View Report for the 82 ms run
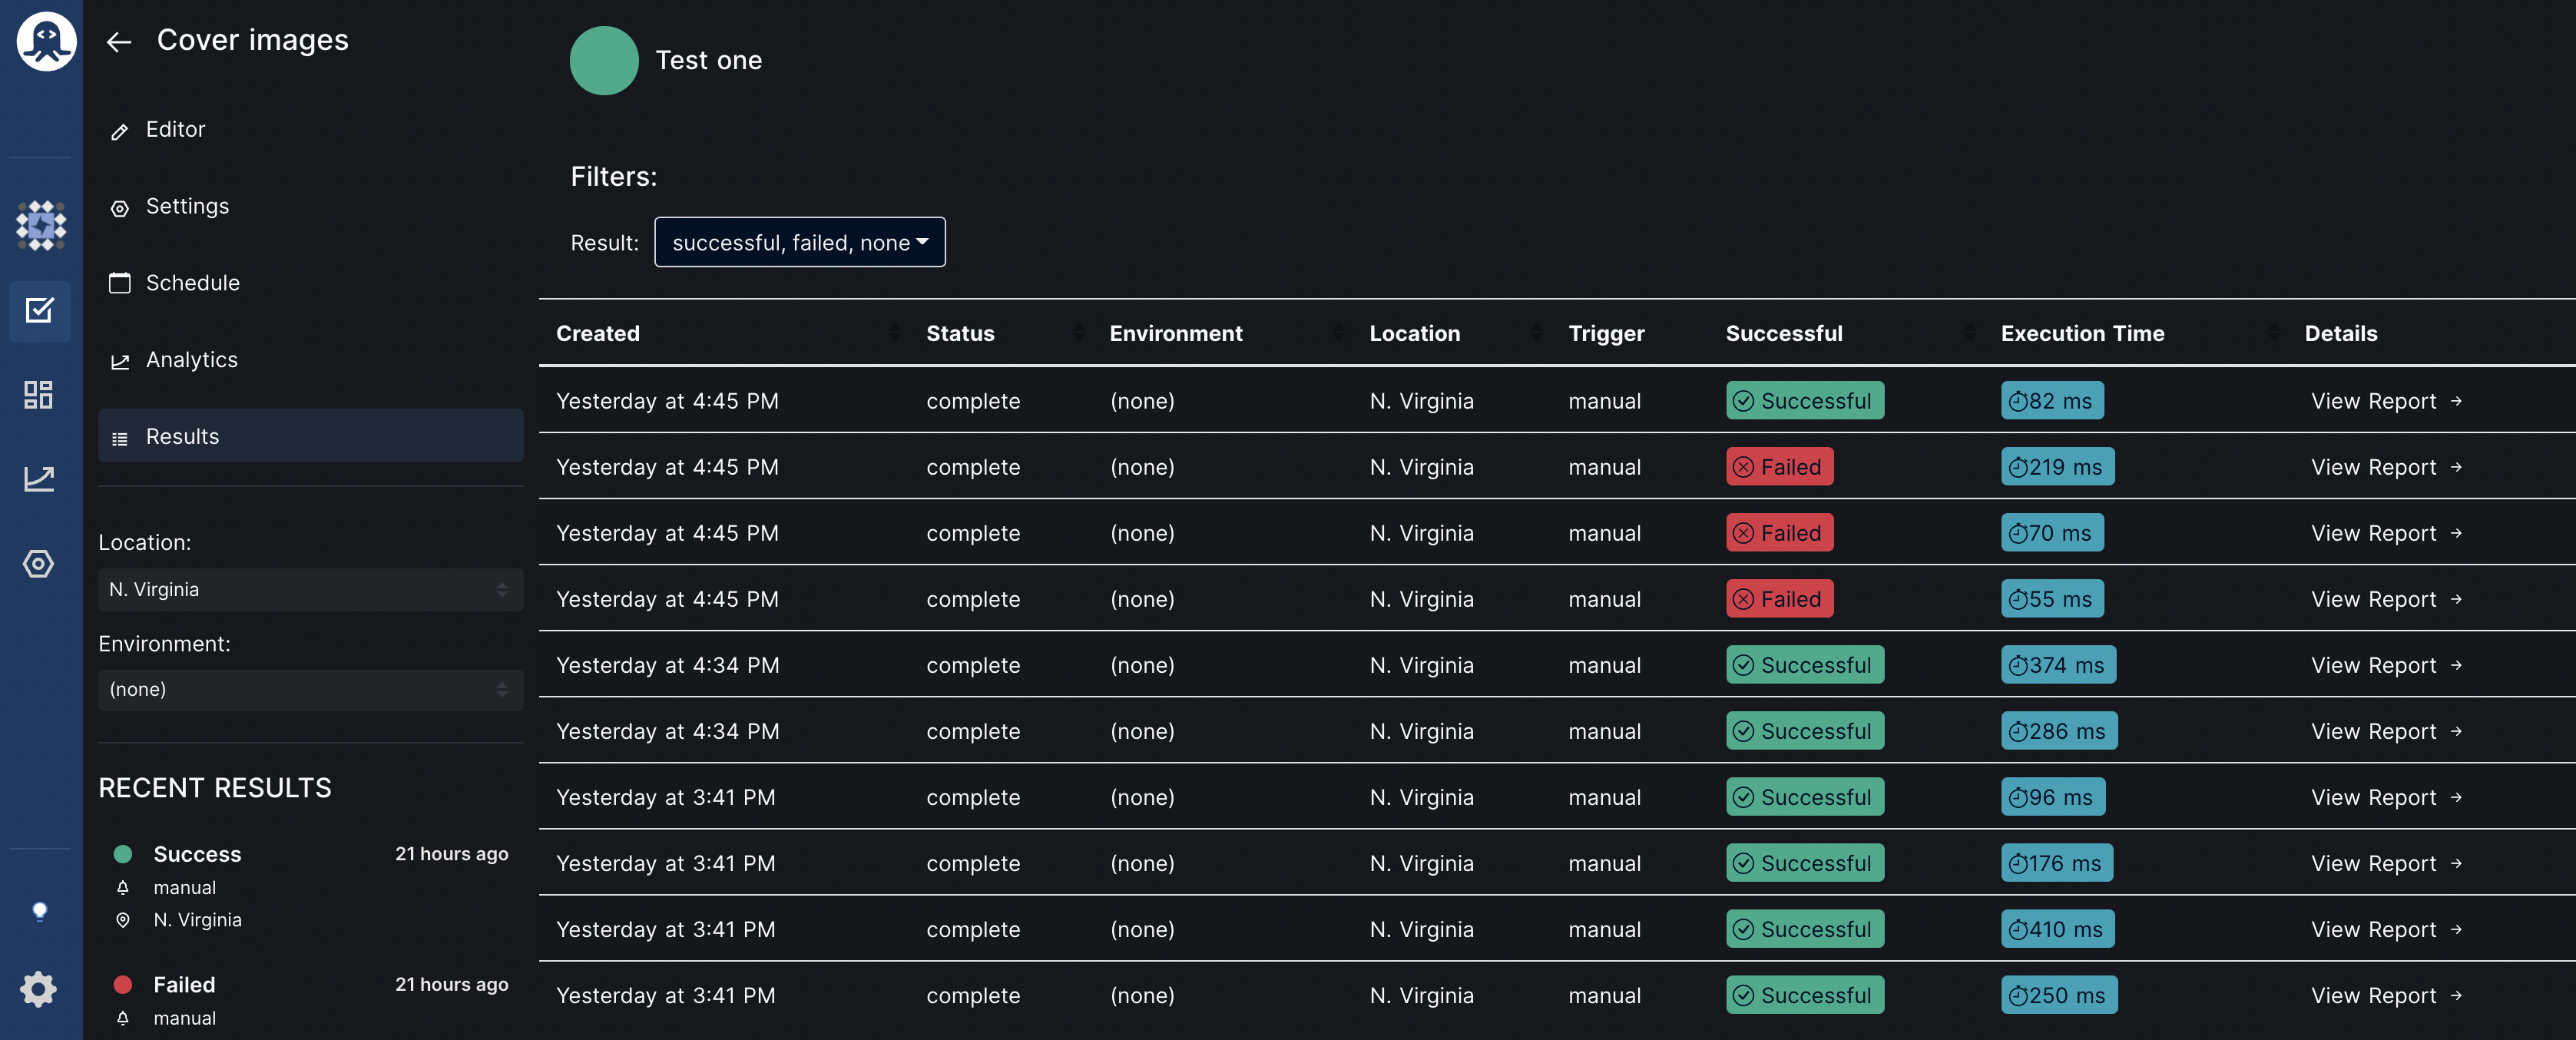 (2385, 401)
